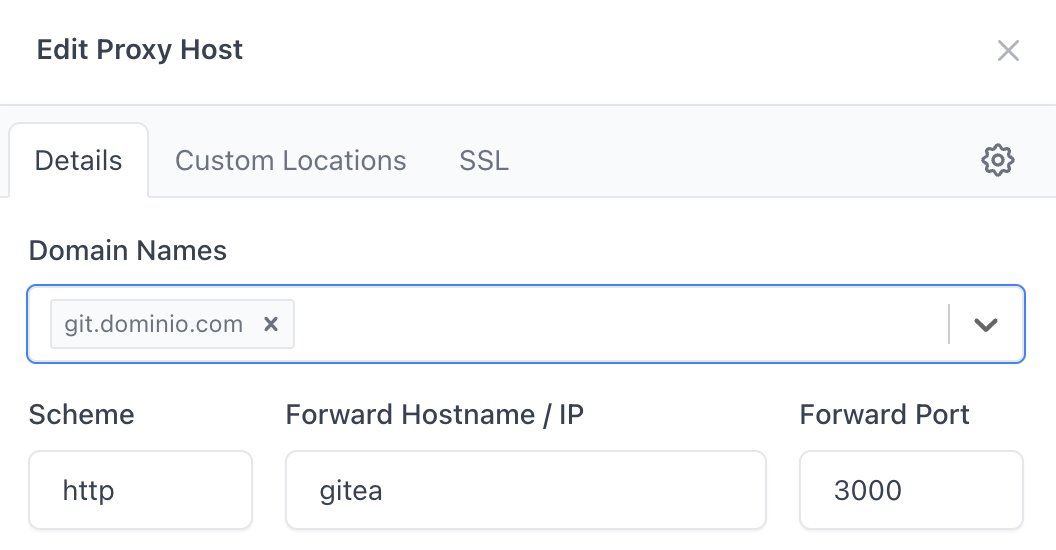Click the divider left of the dropdown chevron
The height and width of the screenshot is (550, 1056).
point(948,324)
